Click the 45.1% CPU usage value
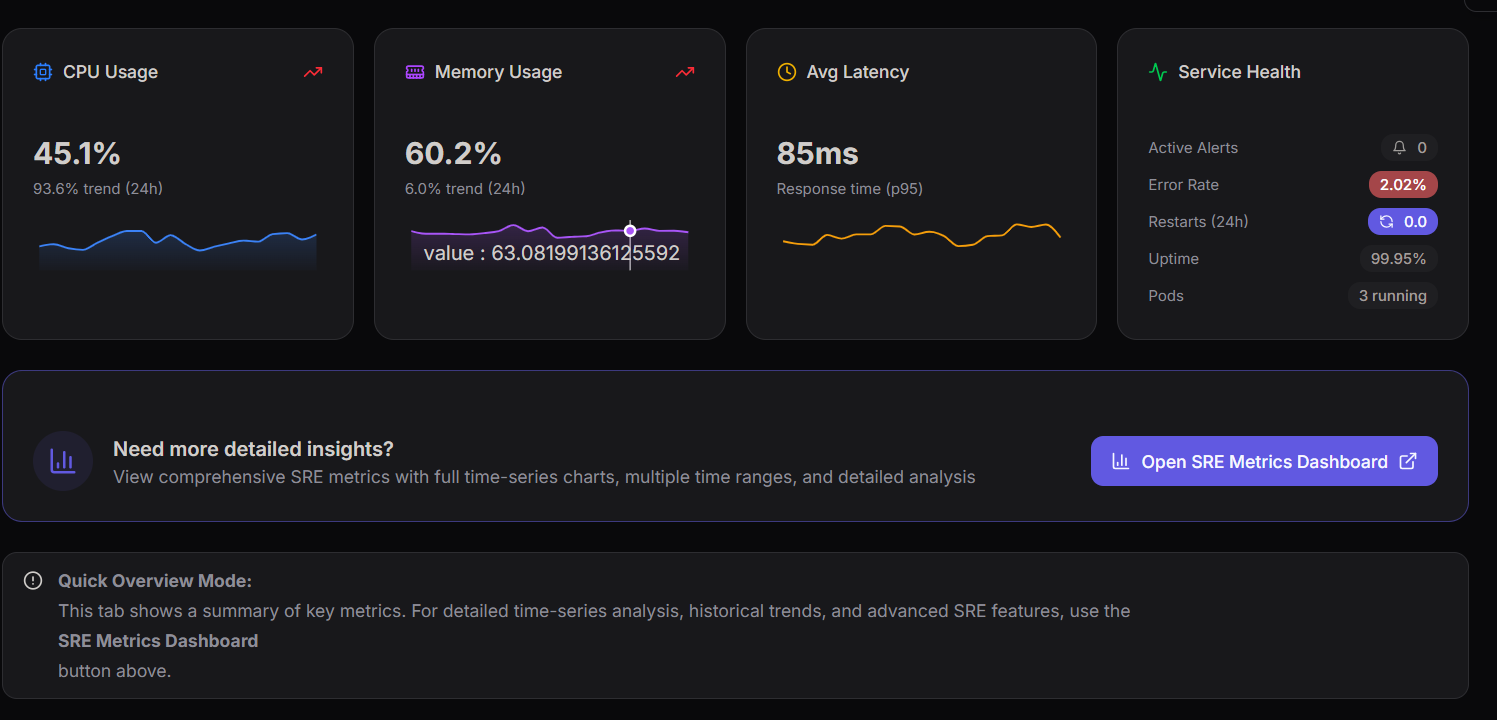 click(x=77, y=153)
